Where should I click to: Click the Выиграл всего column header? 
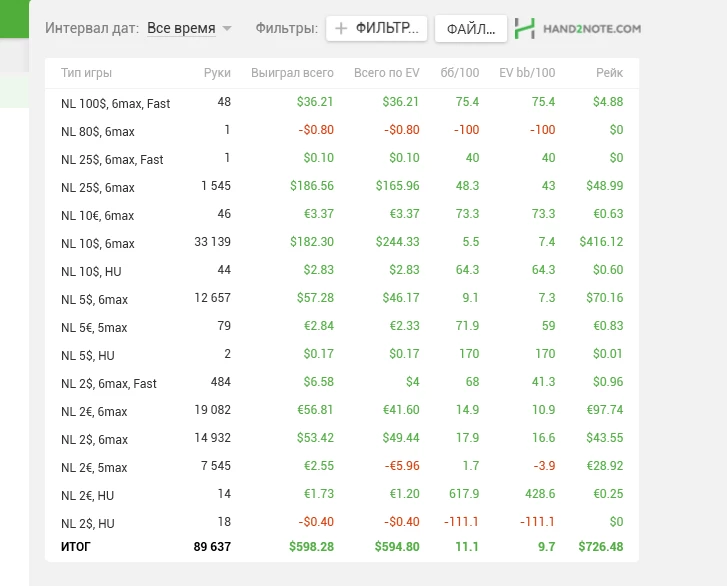(x=292, y=73)
